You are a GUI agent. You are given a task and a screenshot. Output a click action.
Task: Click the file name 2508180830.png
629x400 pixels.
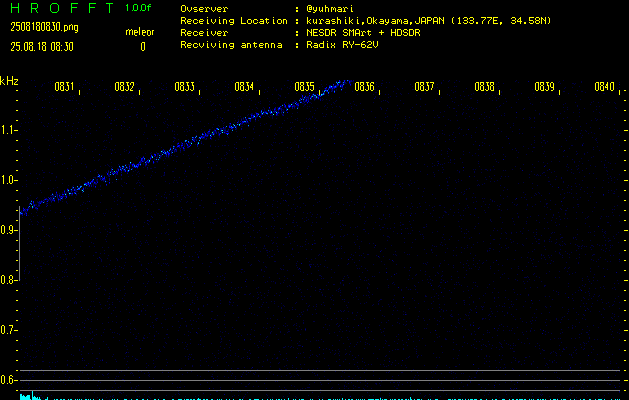44,27
